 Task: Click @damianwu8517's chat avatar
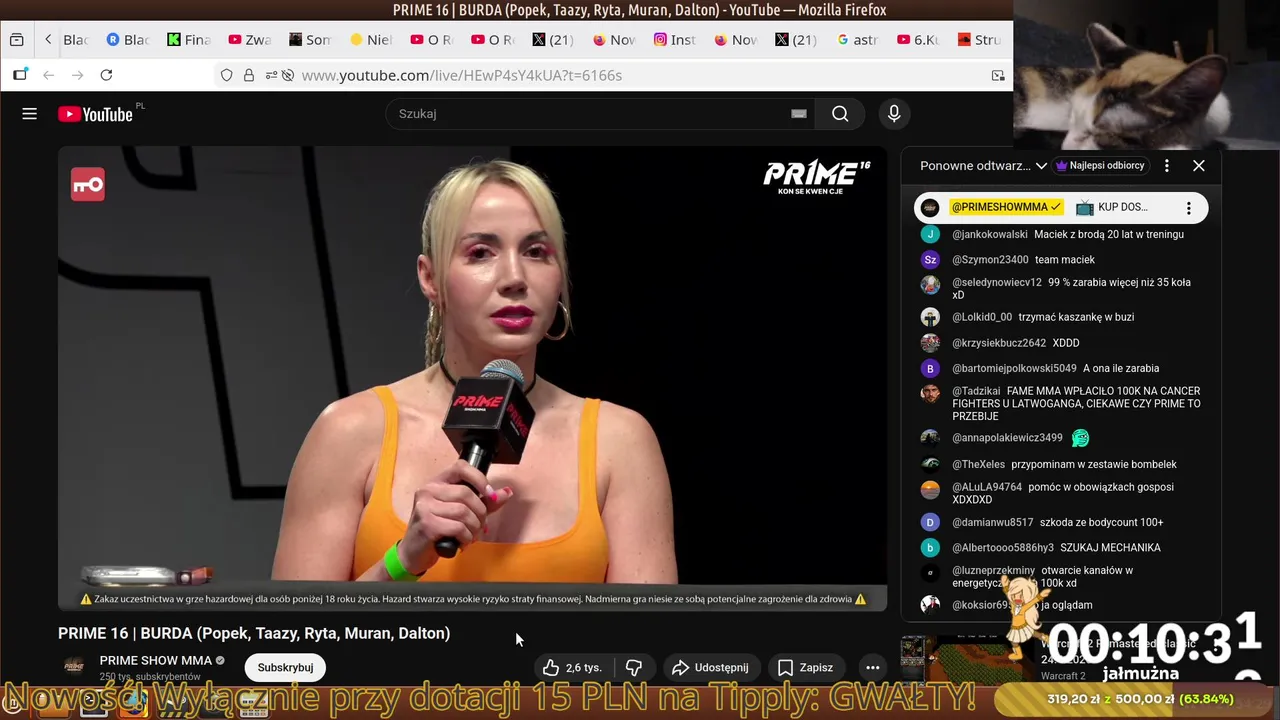(x=930, y=522)
